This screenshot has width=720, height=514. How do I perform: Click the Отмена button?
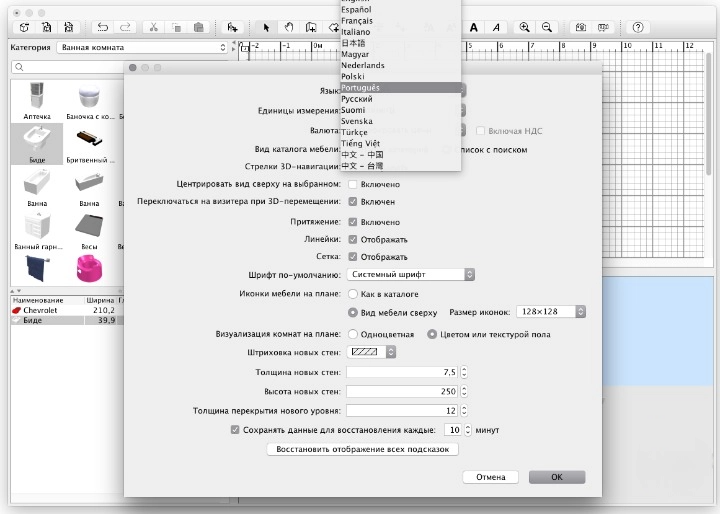[490, 477]
